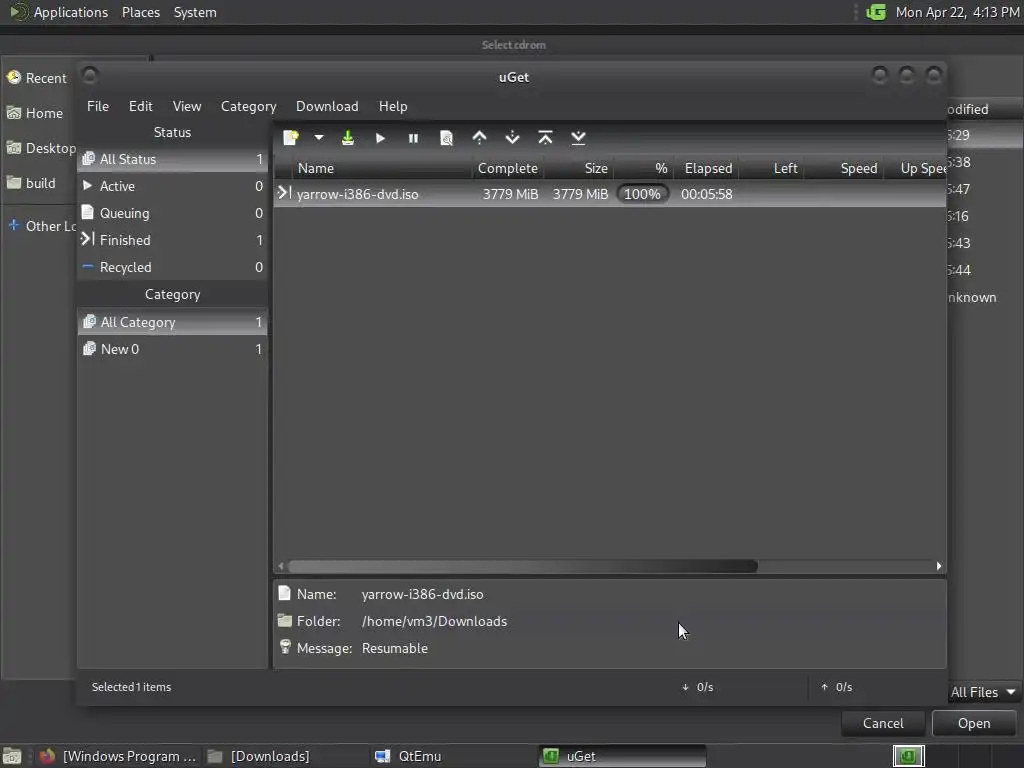
Task: Click the scrollbar left arrow
Action: click(281, 566)
